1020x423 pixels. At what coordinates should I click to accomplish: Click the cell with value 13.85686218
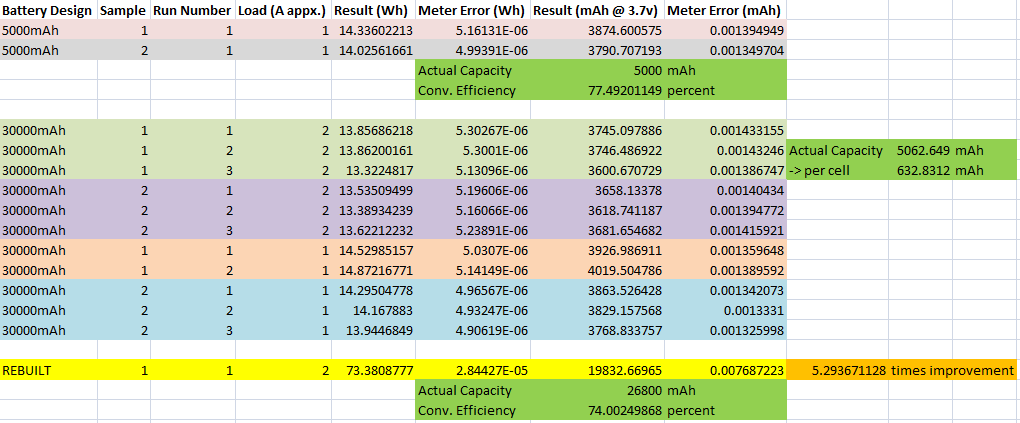(x=373, y=130)
